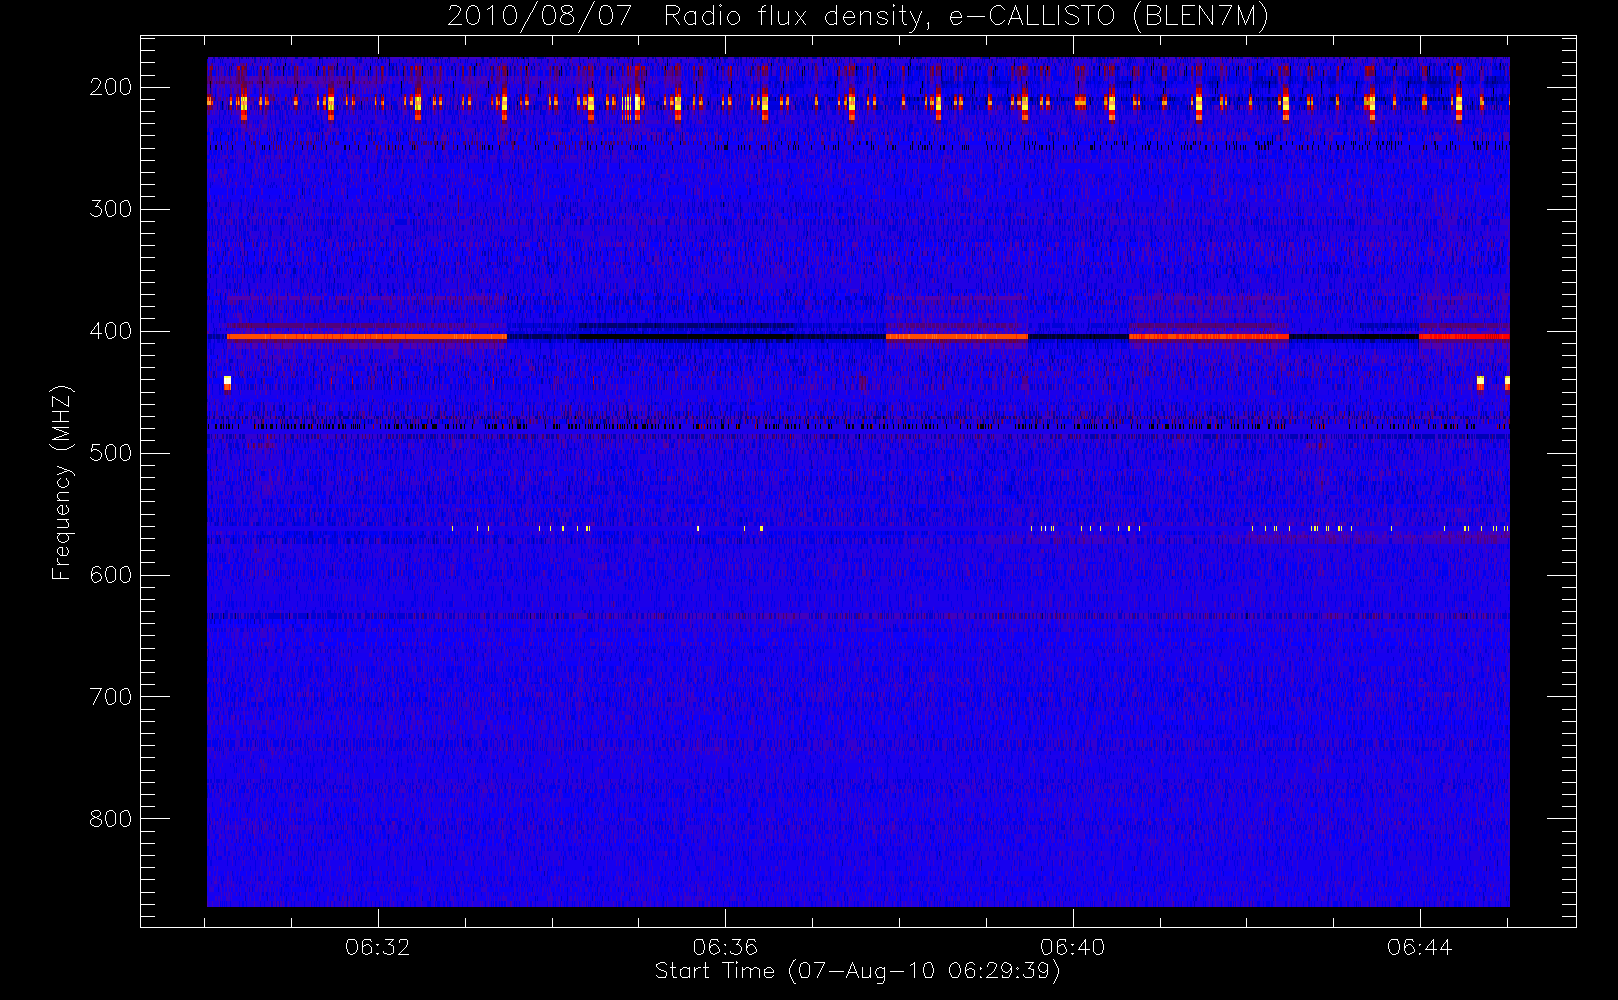Click the 800 frequency tick label
The height and width of the screenshot is (1000, 1618).
pyautogui.click(x=111, y=819)
